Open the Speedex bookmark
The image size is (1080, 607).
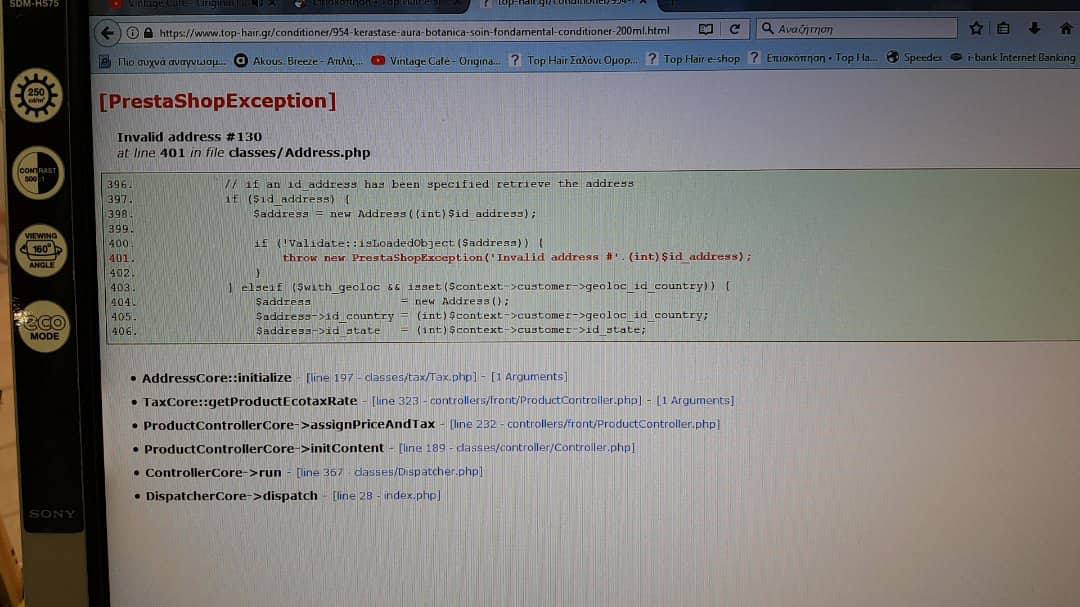click(914, 58)
